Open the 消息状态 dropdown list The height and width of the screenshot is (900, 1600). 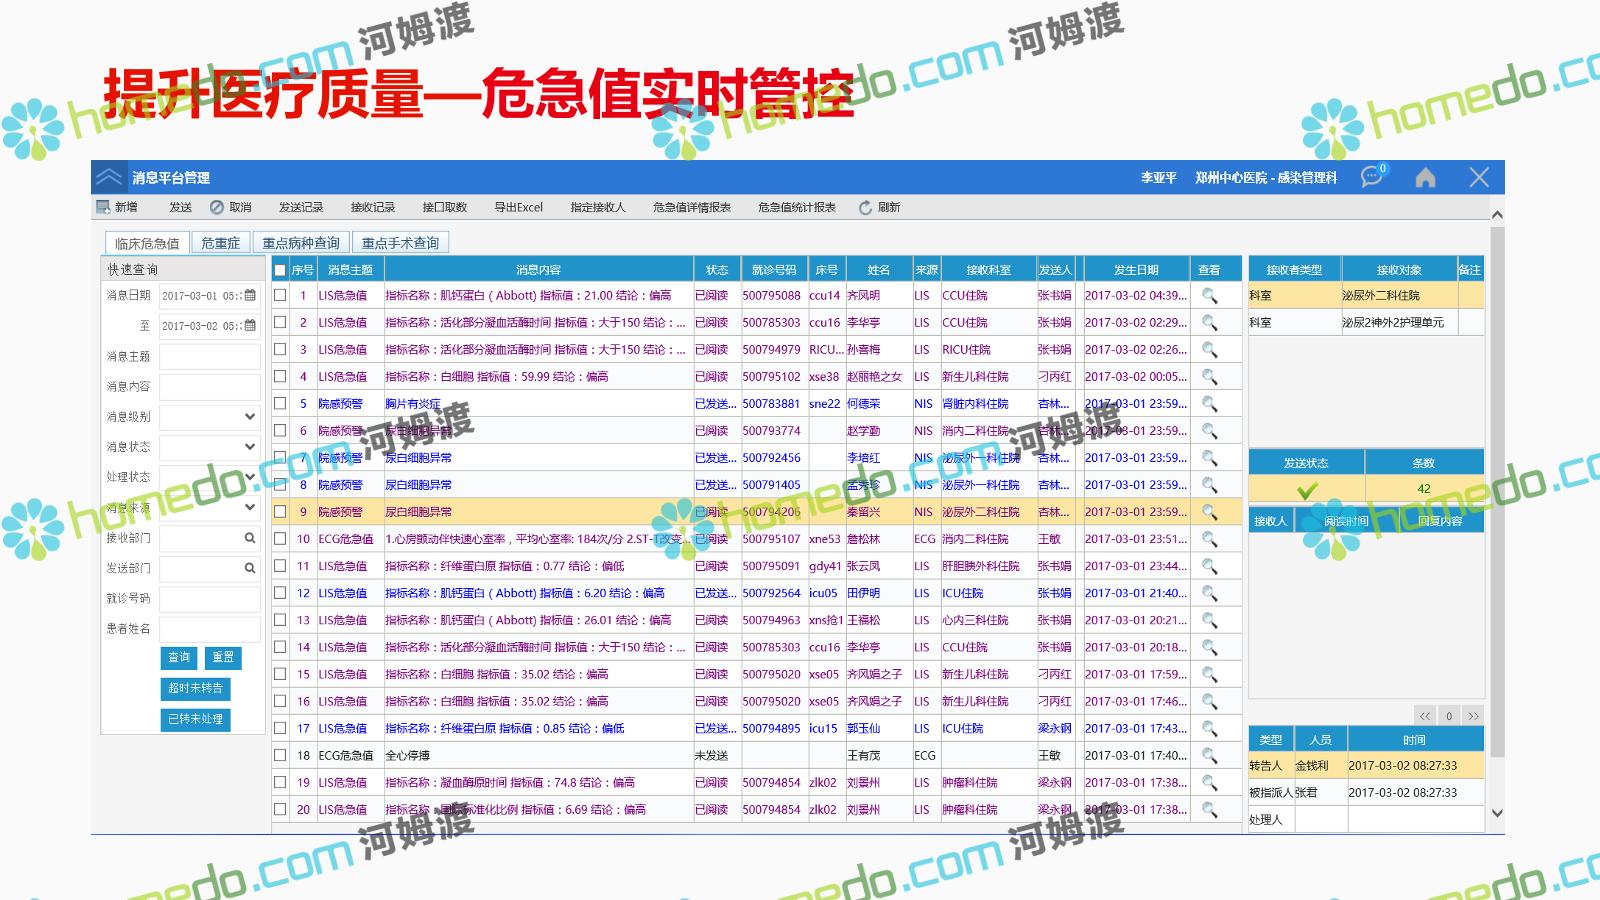coord(250,447)
